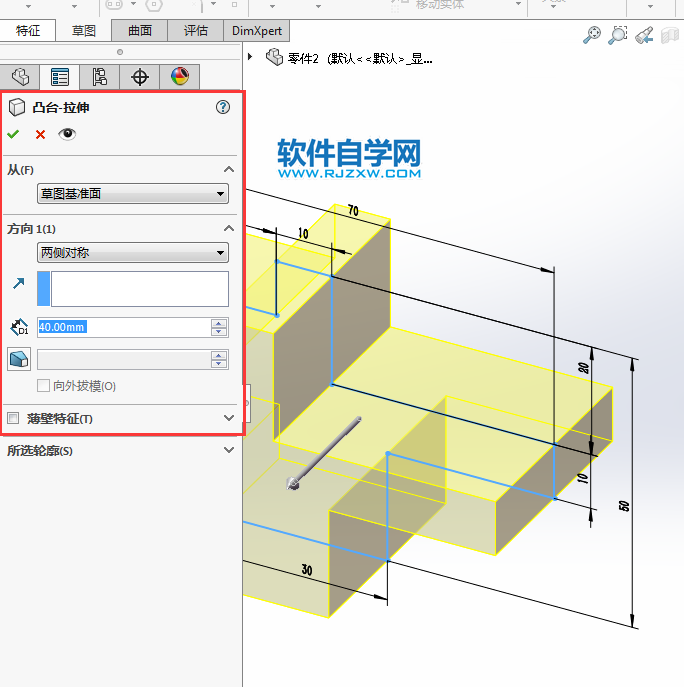684x687 pixels.
Task: Select the 70 dimension in the sketch
Action: click(x=353, y=211)
